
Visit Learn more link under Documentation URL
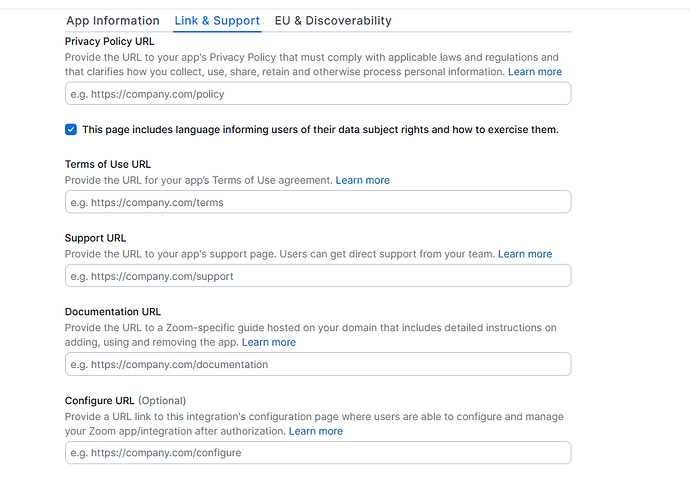268,342
